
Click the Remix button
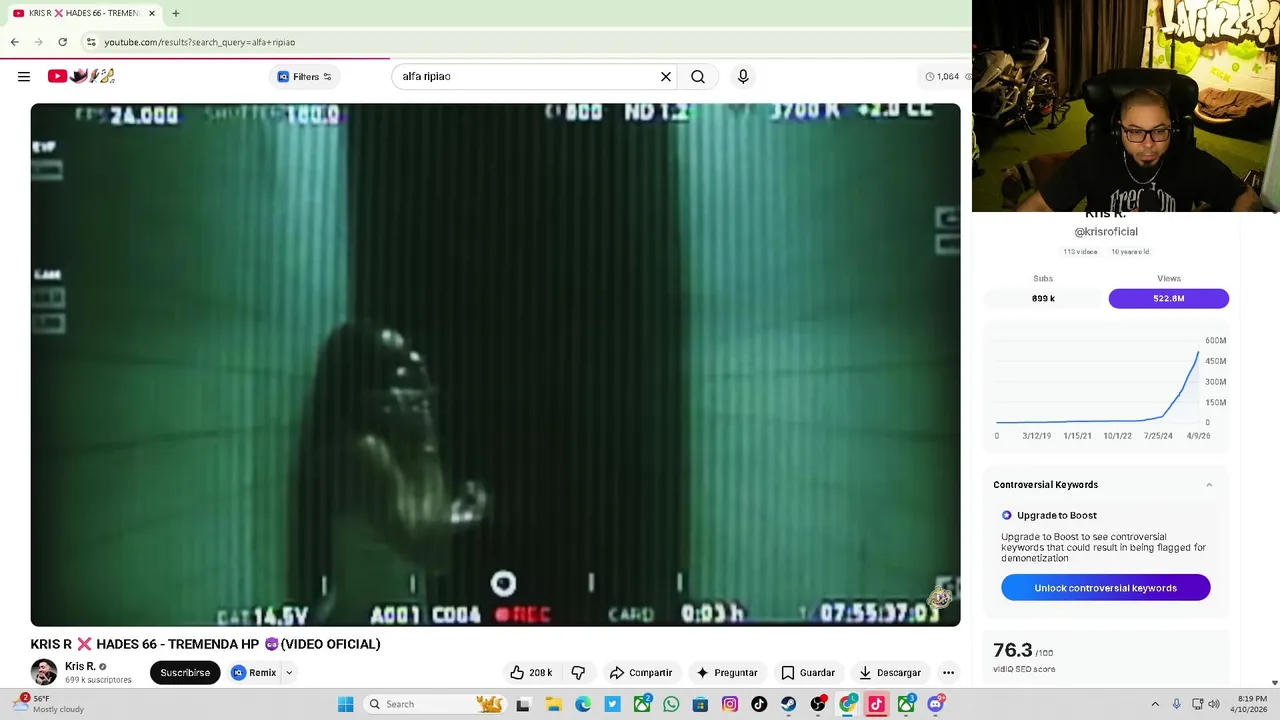coord(255,673)
